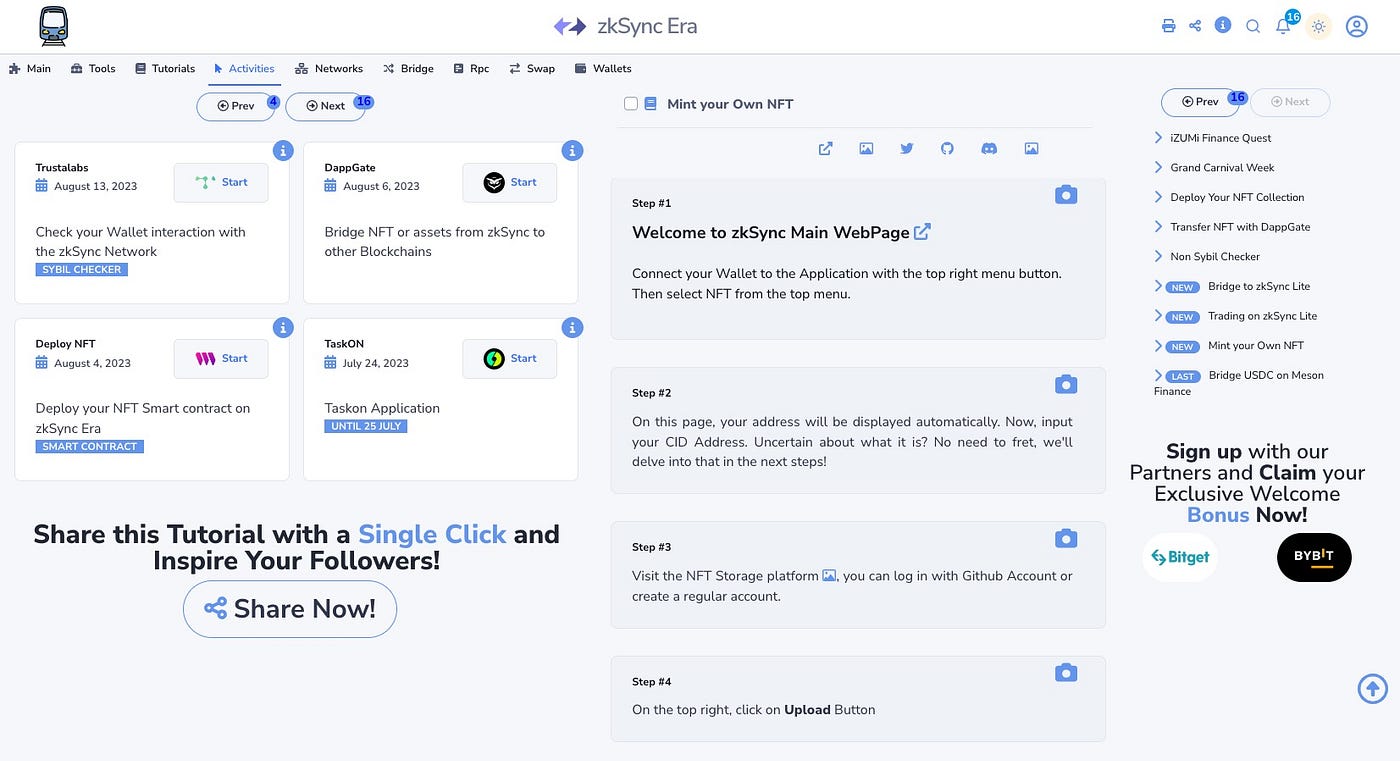Open the Tools menu tab
This screenshot has height=761, width=1400.
tap(93, 69)
